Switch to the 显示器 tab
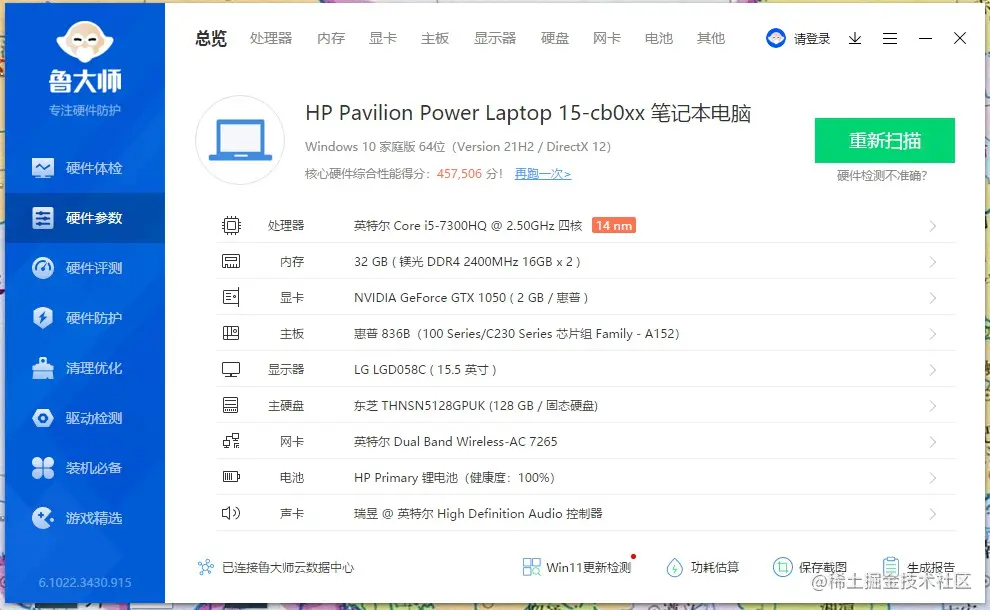The height and width of the screenshot is (610, 990). 495,39
